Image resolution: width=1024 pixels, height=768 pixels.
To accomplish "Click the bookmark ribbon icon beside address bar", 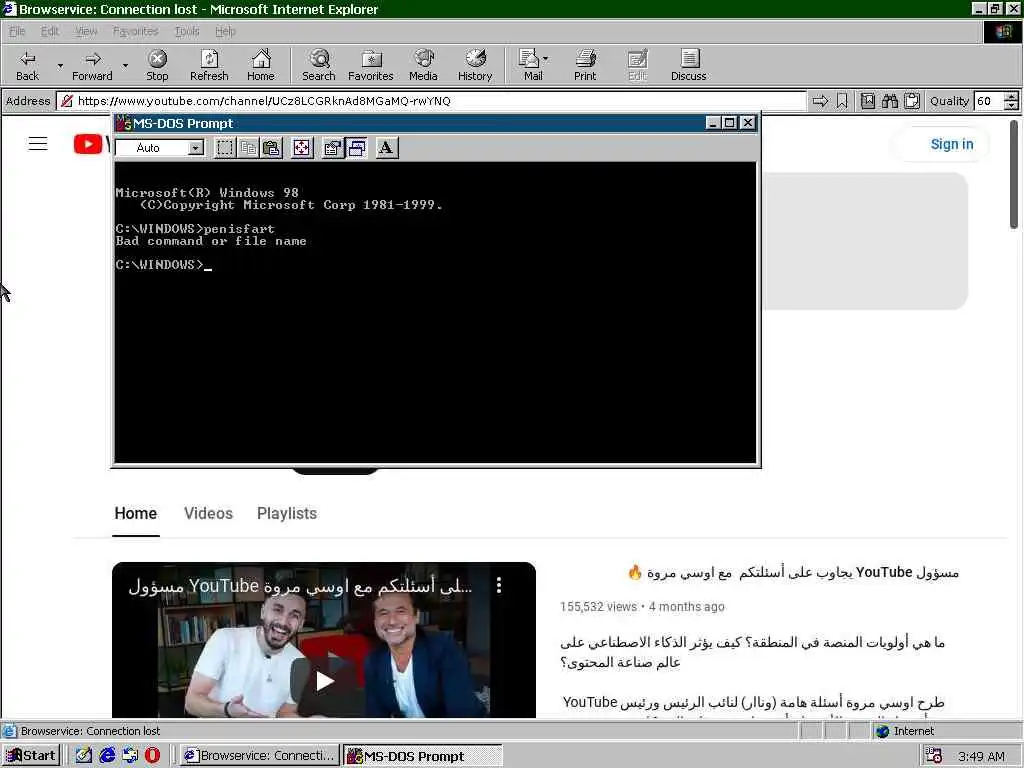I will [842, 101].
